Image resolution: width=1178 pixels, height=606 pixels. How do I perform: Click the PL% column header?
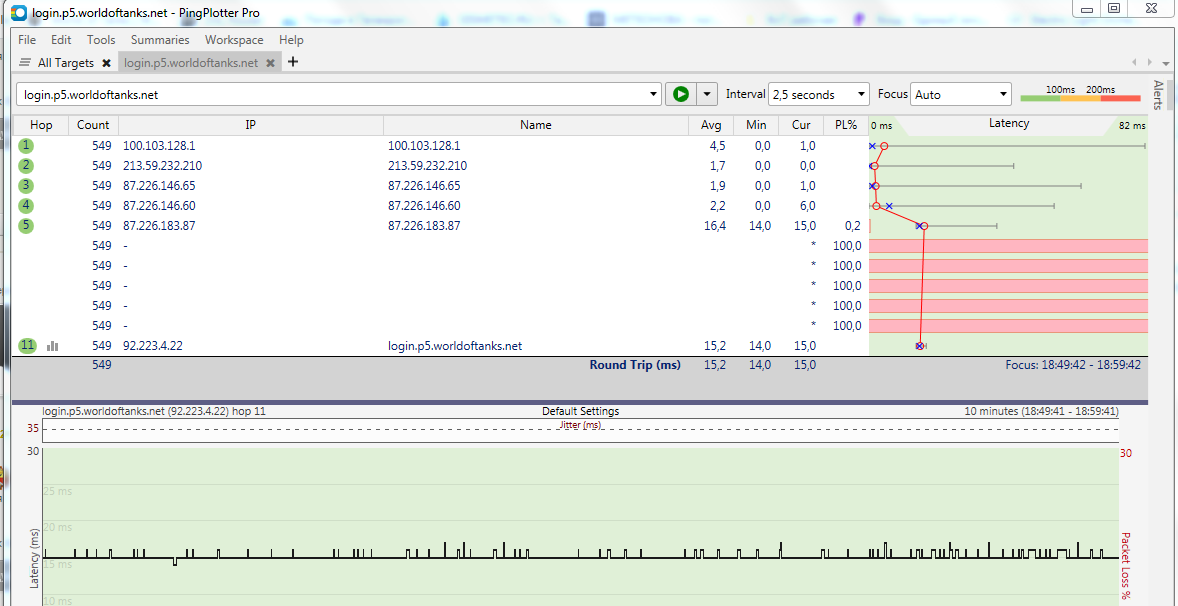(x=845, y=125)
